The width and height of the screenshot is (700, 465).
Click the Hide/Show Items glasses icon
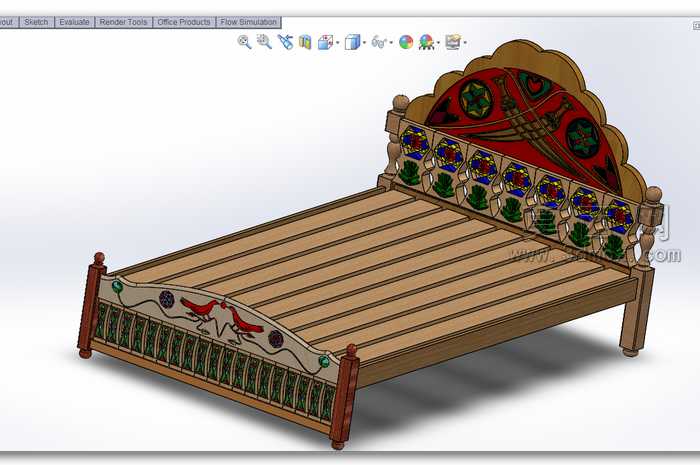coord(379,42)
